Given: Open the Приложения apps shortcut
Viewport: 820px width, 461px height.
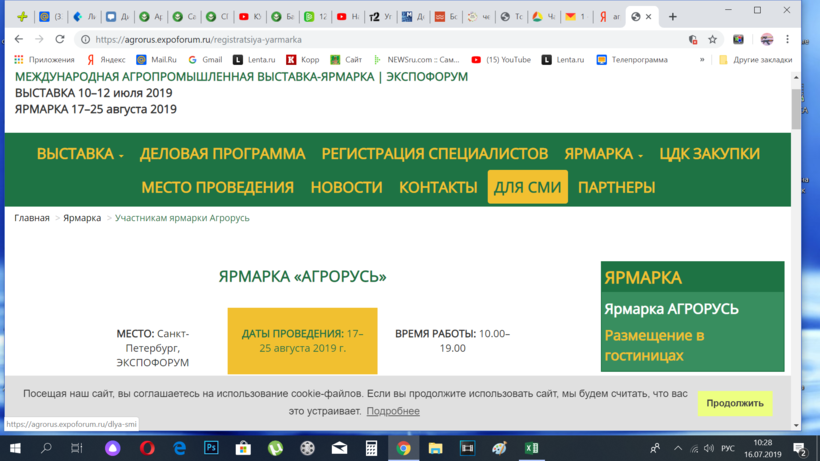Looking at the screenshot, I should (44, 60).
